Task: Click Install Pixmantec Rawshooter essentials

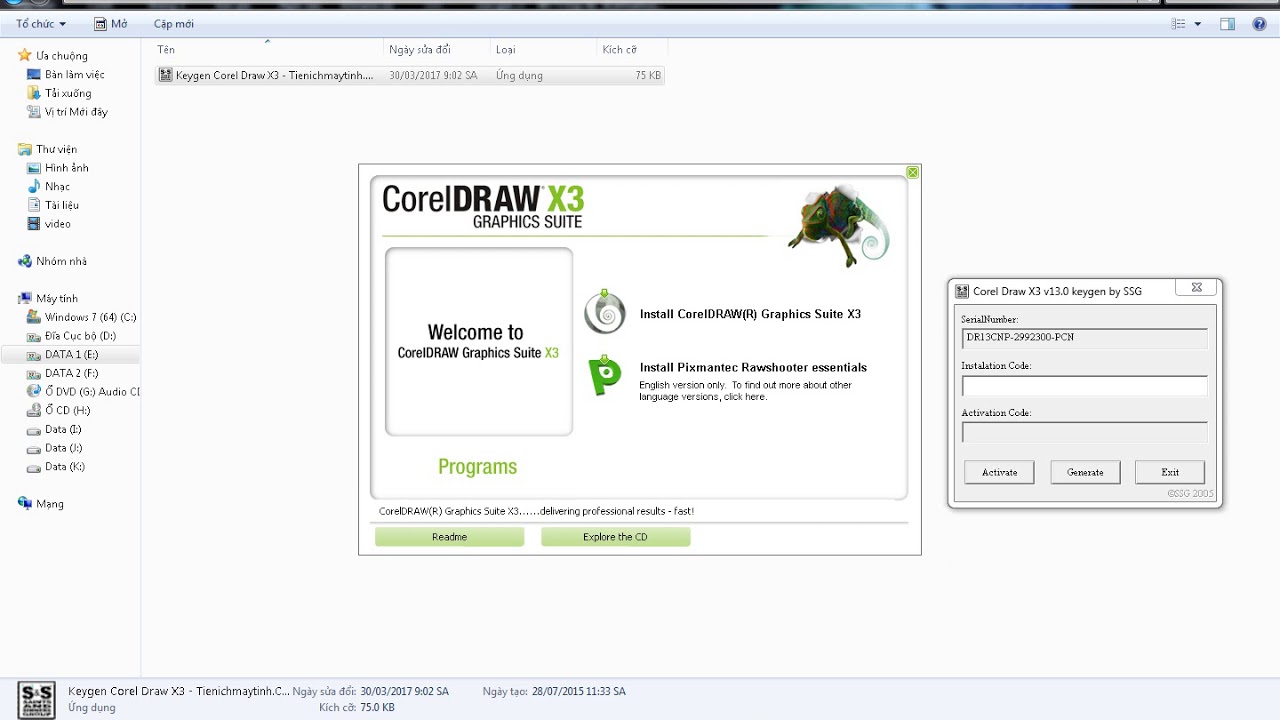Action: tap(753, 367)
